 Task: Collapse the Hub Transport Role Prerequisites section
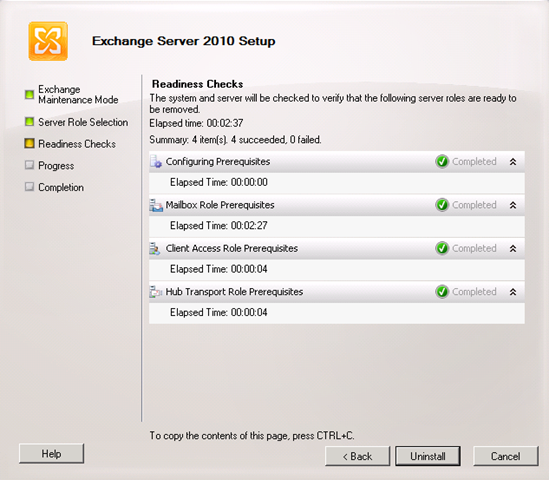tap(513, 292)
